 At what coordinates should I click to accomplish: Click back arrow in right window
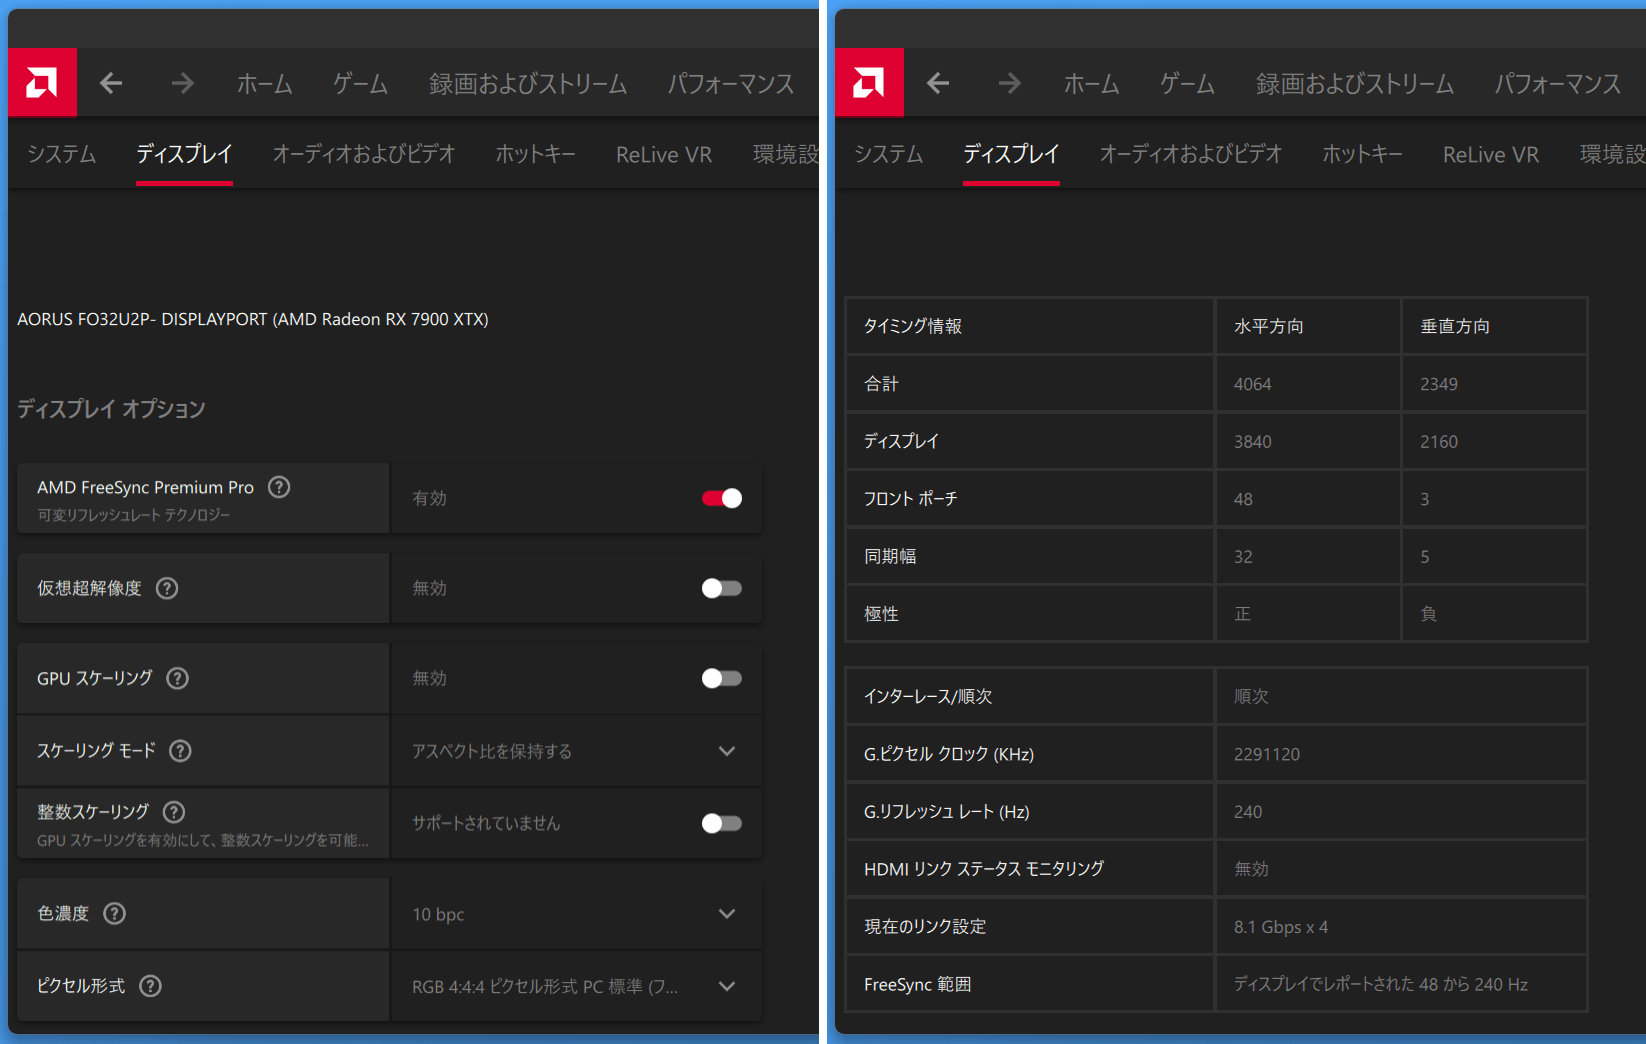pos(938,83)
